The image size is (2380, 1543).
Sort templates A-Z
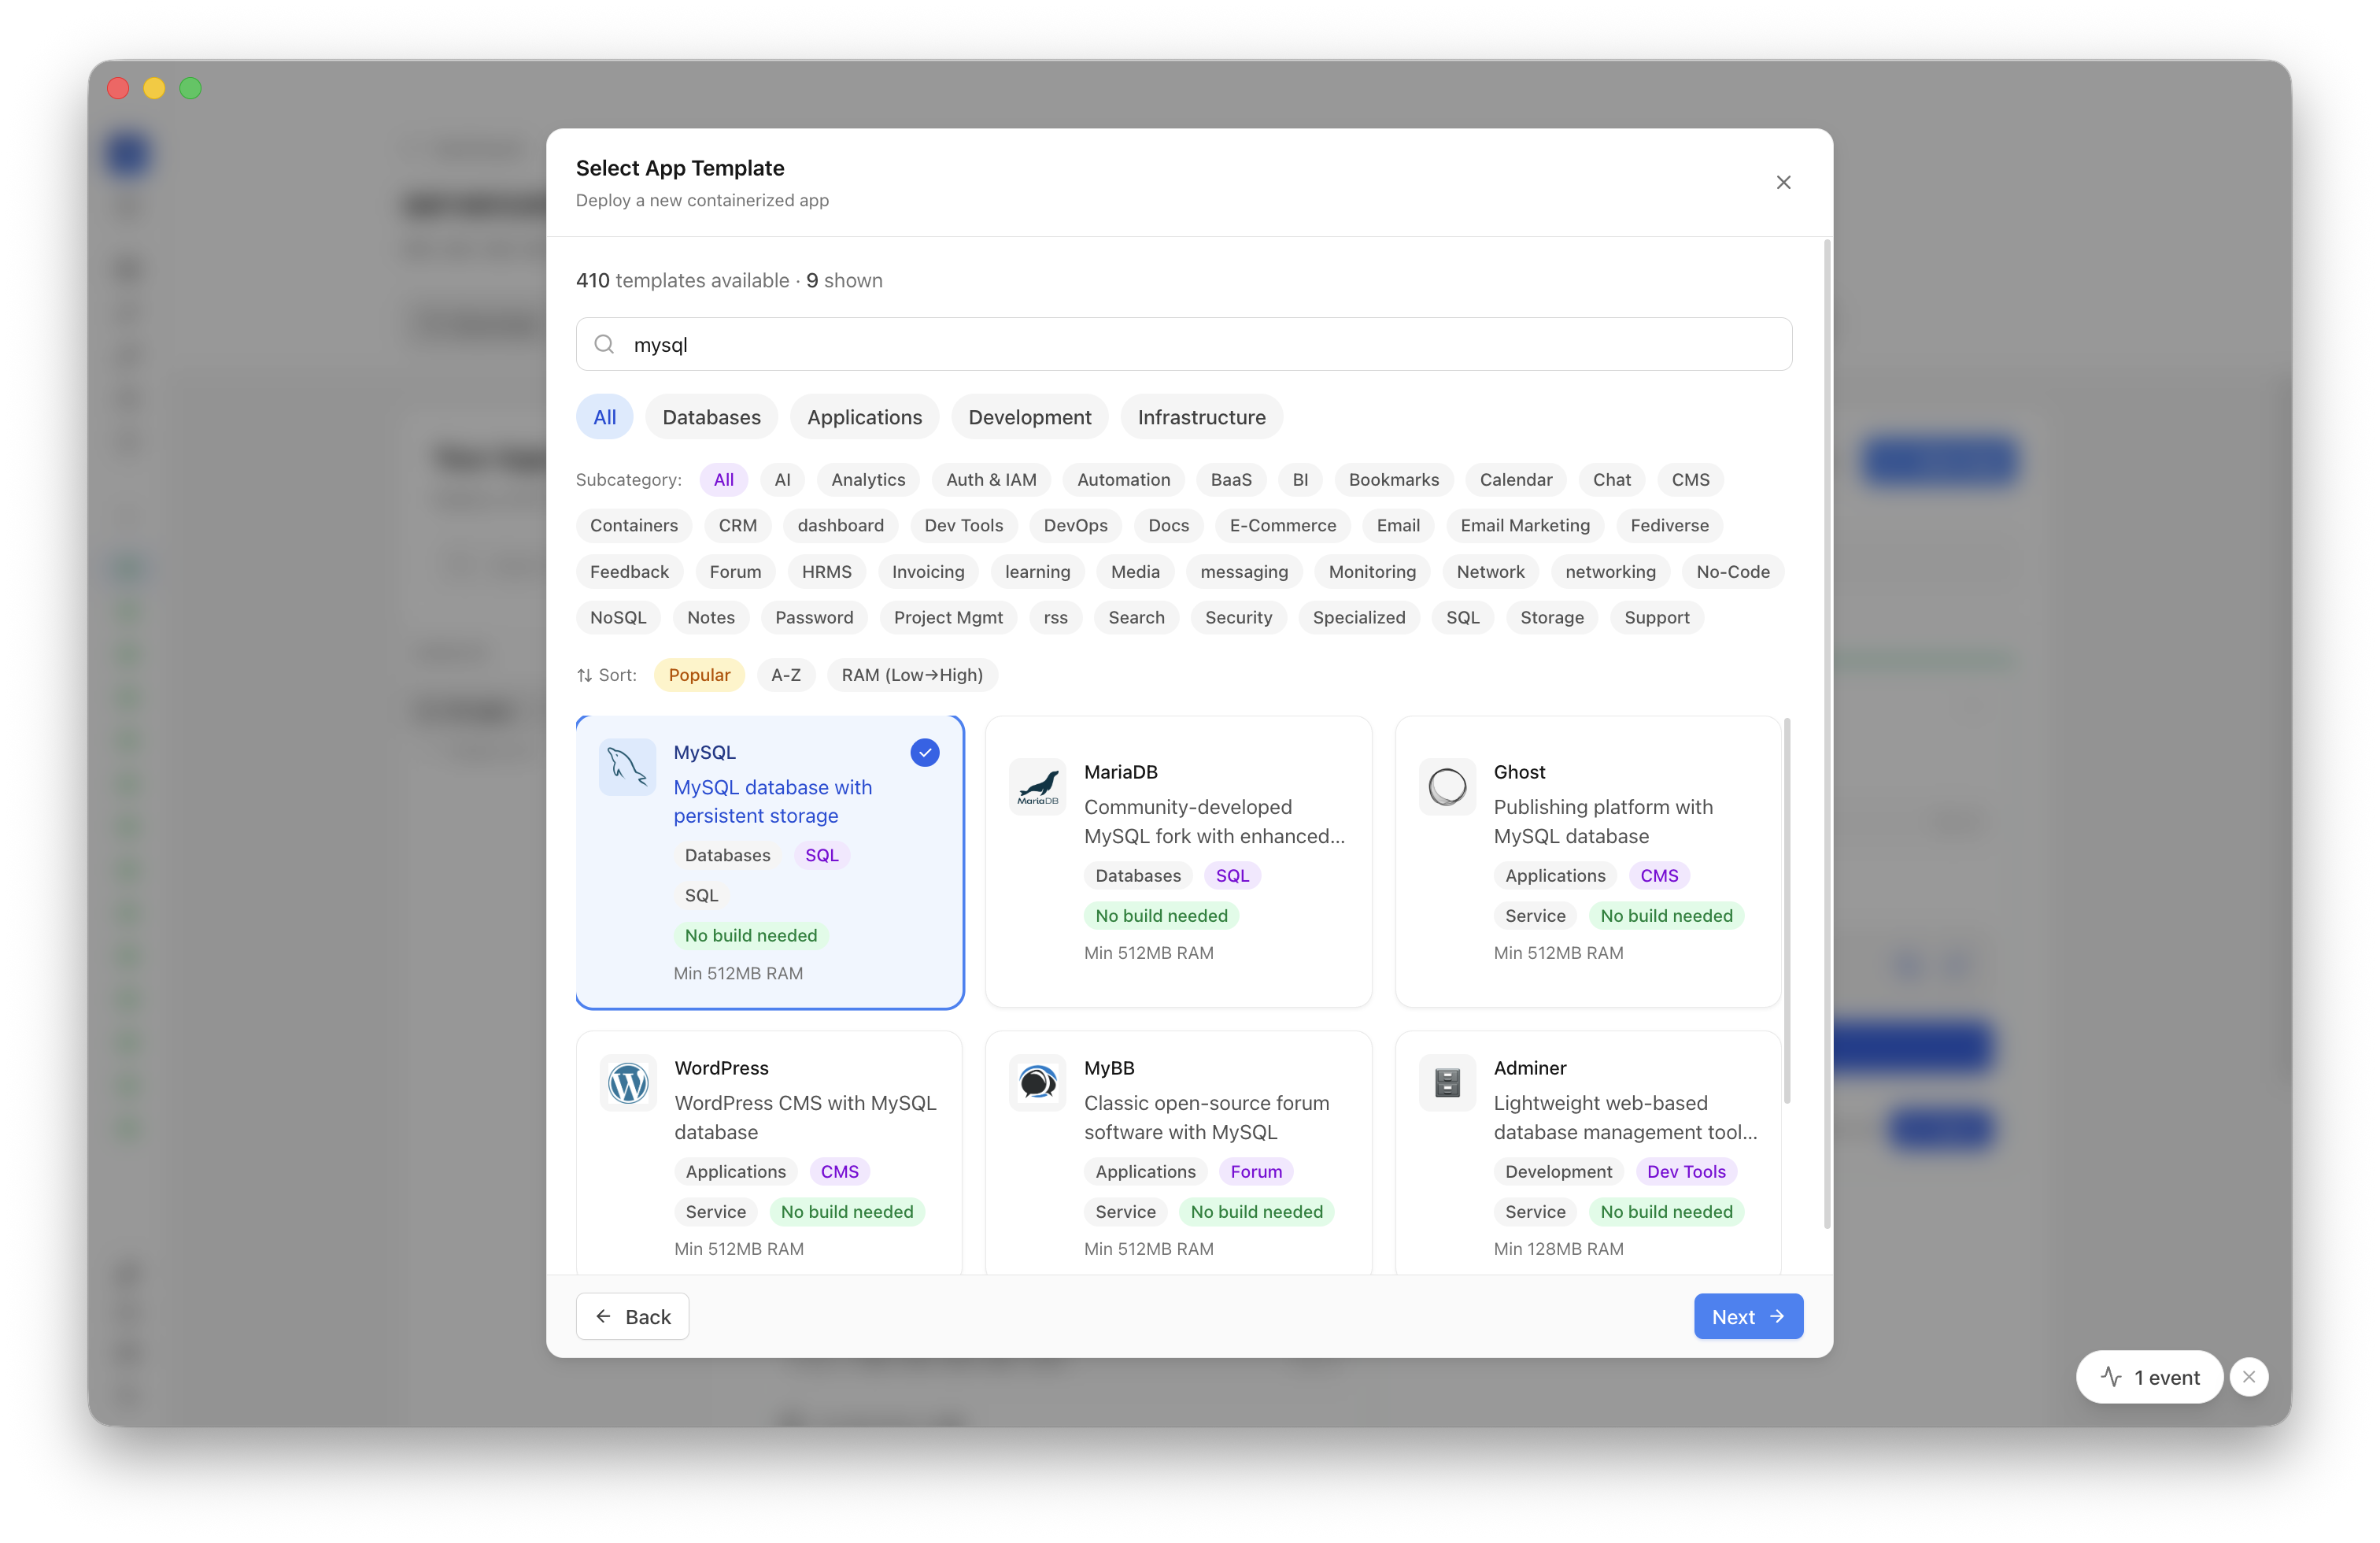786,675
